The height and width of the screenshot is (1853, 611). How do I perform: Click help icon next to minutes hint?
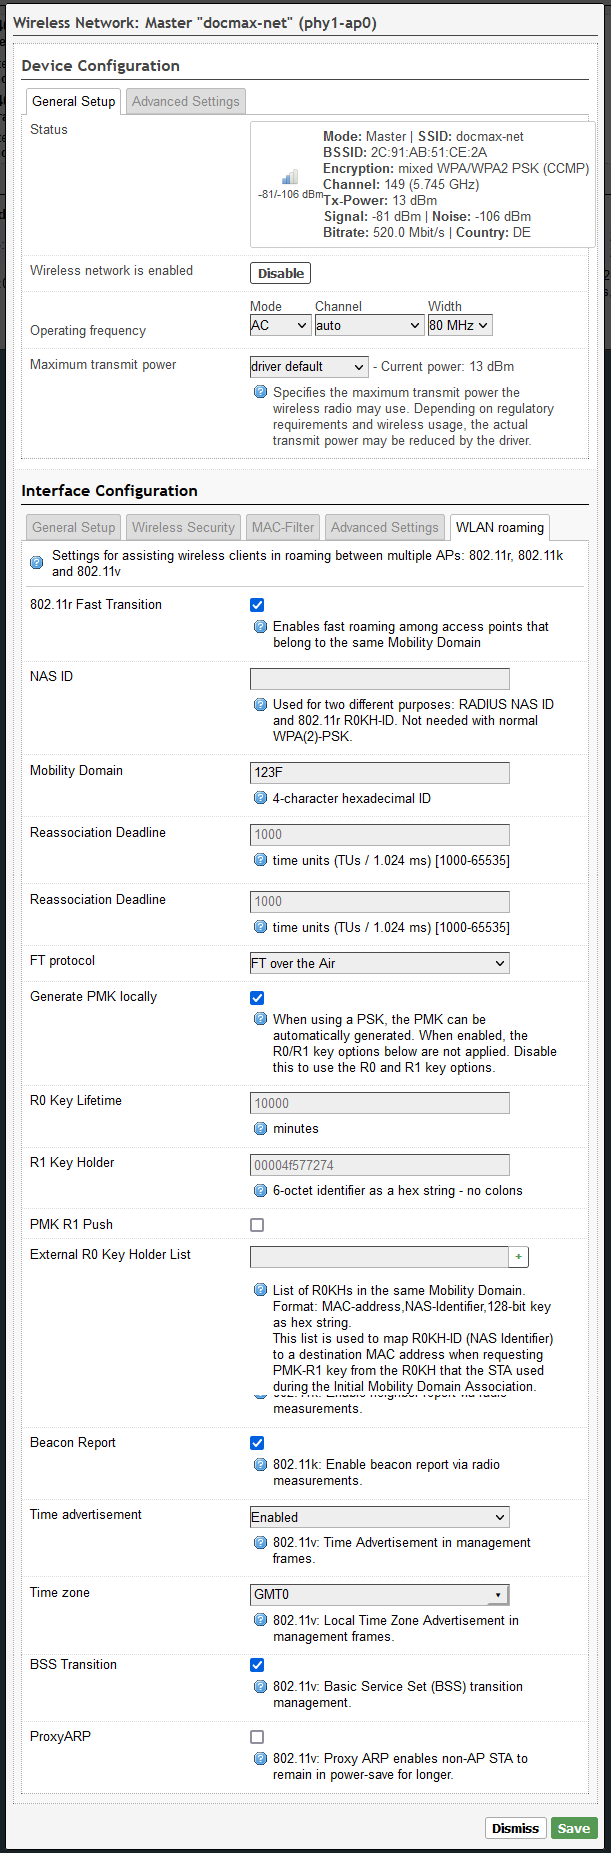point(260,1128)
